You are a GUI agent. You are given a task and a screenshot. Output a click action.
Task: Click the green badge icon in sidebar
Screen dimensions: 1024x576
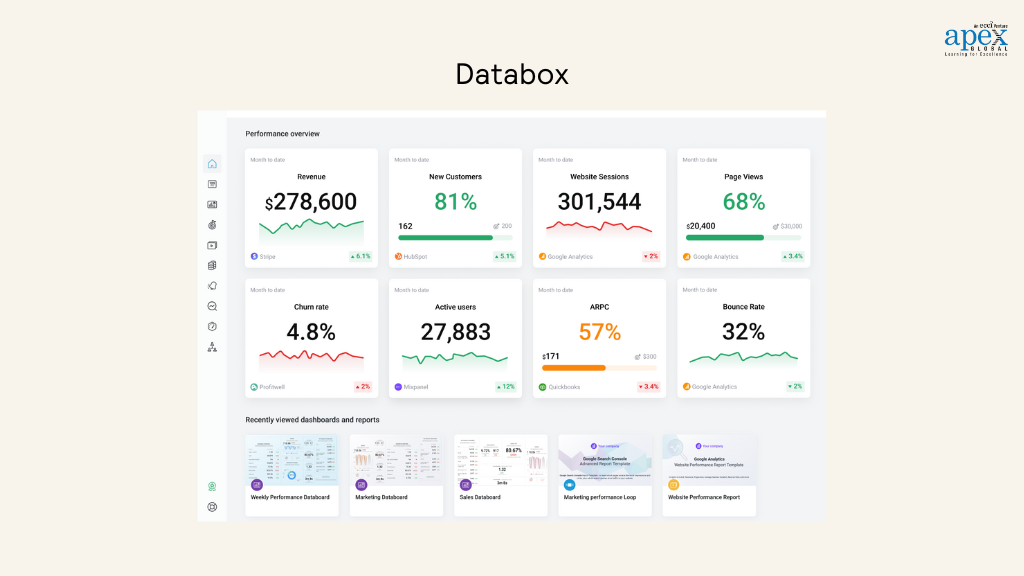pyautogui.click(x=212, y=487)
